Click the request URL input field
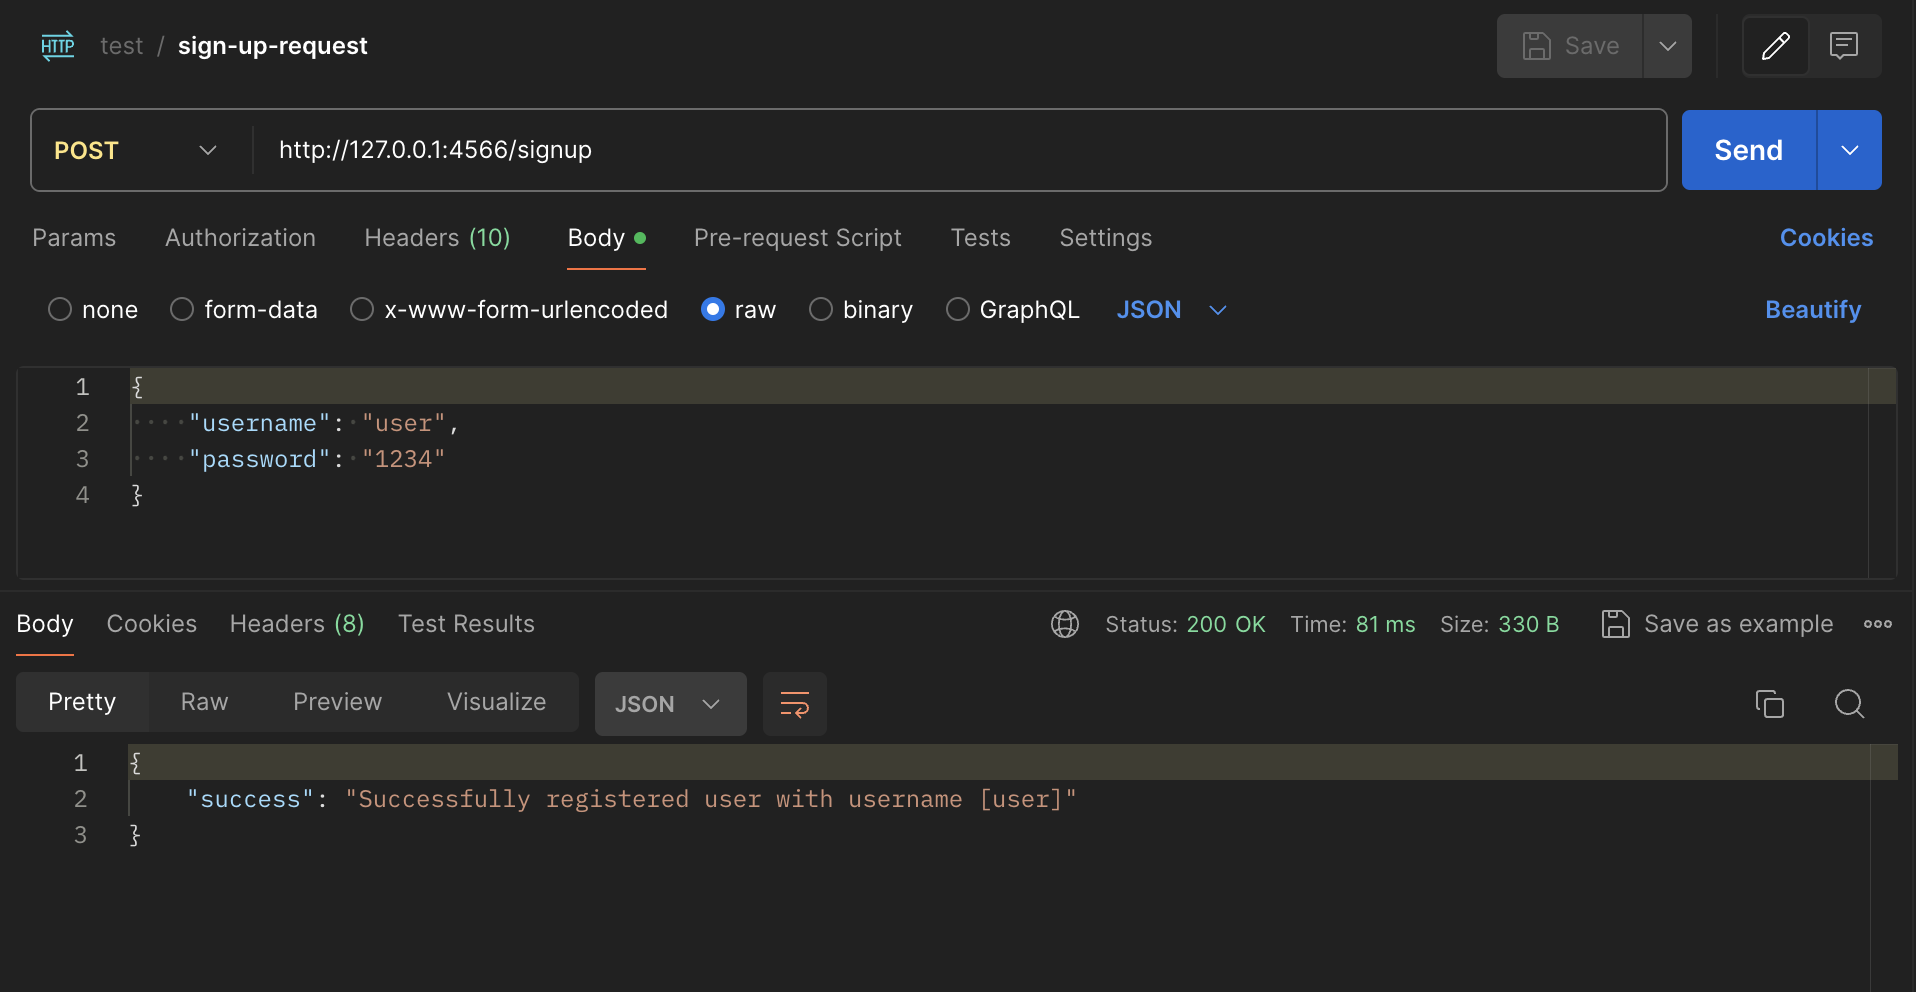 960,150
